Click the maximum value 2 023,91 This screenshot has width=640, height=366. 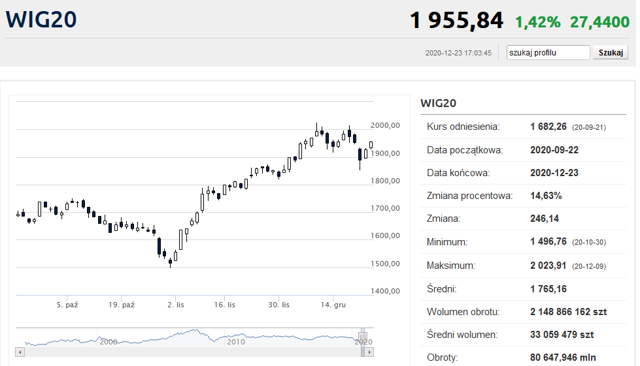click(x=548, y=266)
